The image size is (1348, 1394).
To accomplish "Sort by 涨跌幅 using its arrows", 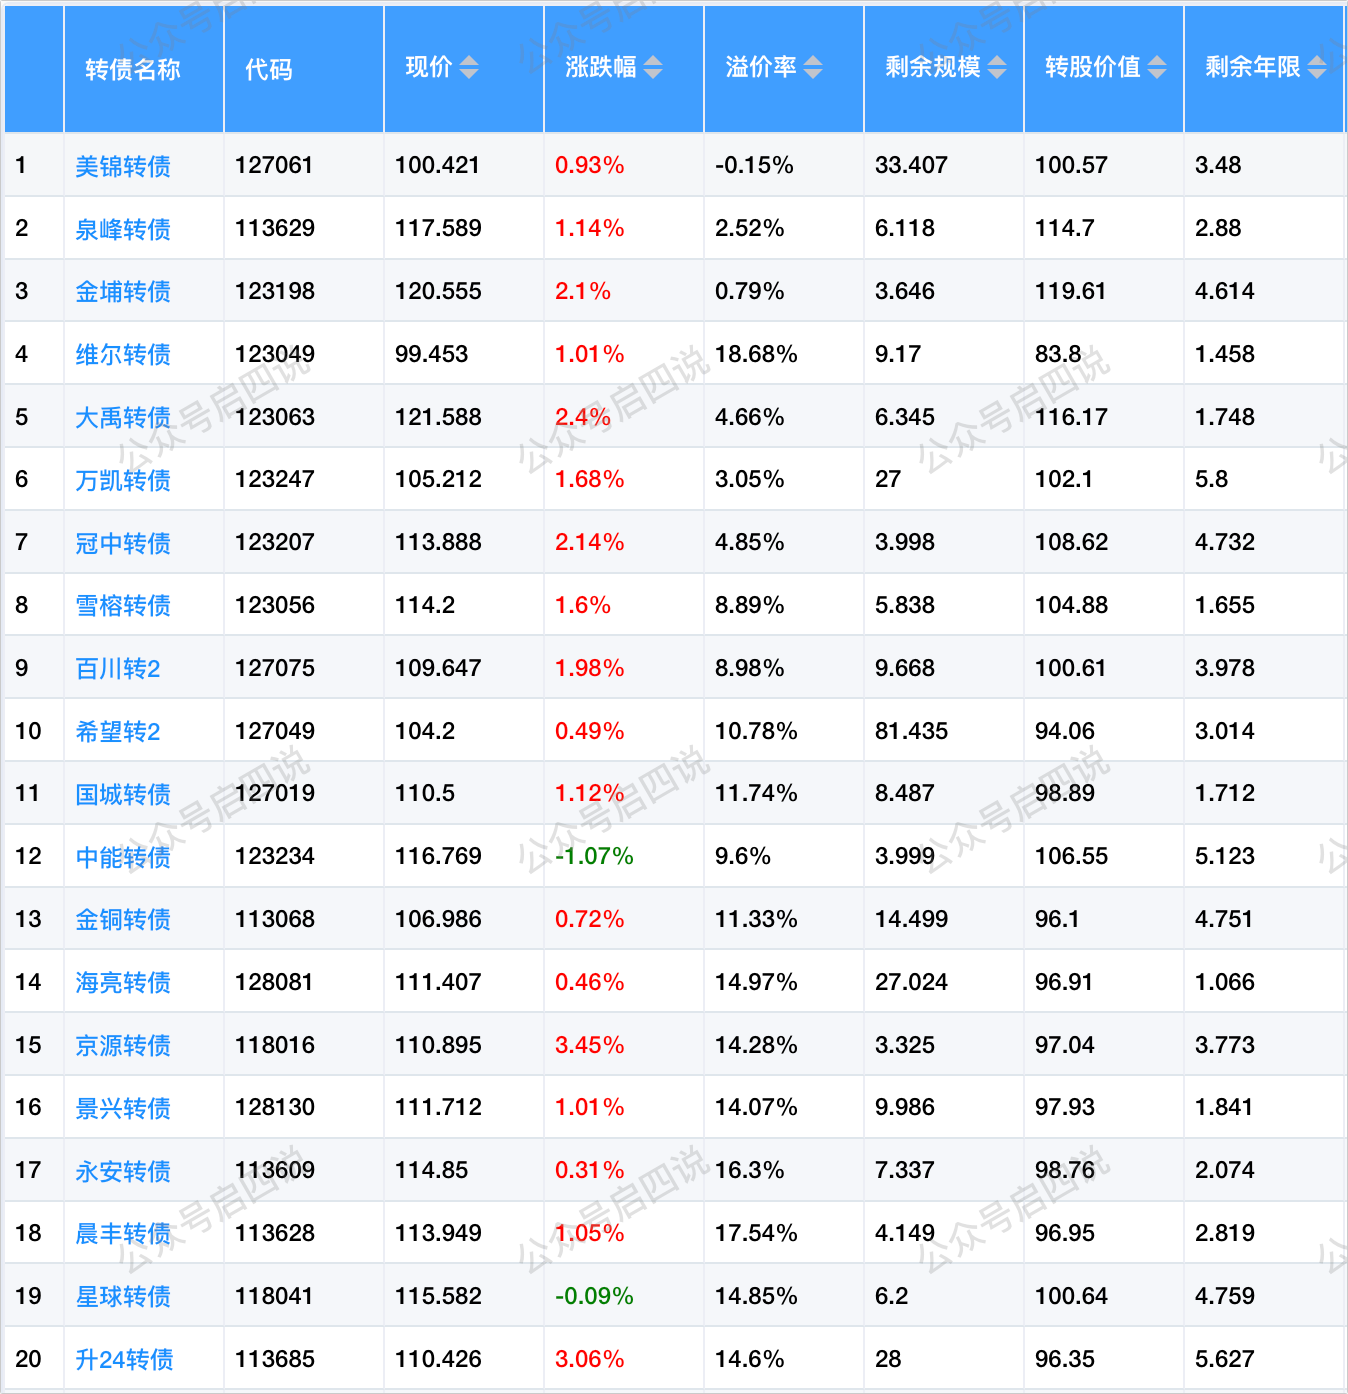I will coord(653,67).
